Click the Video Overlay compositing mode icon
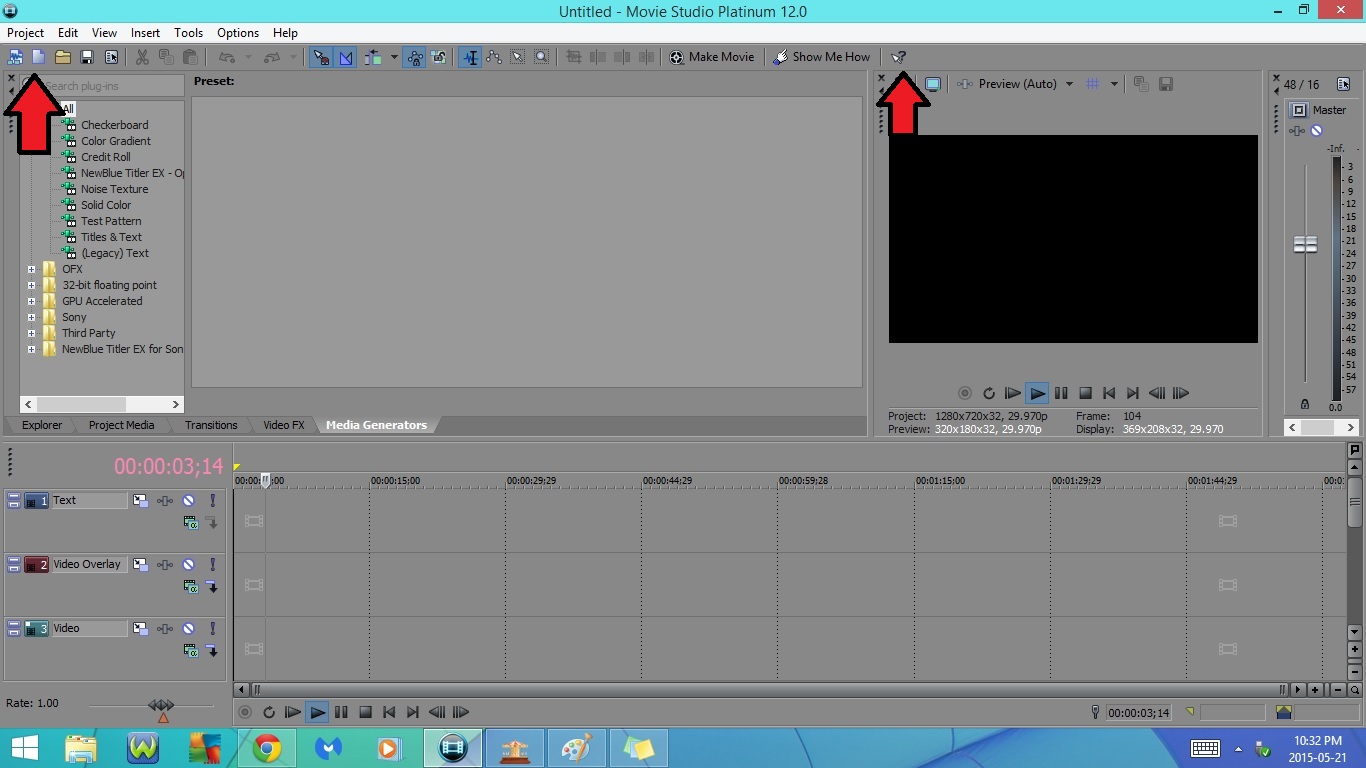1366x768 pixels. [x=190, y=587]
